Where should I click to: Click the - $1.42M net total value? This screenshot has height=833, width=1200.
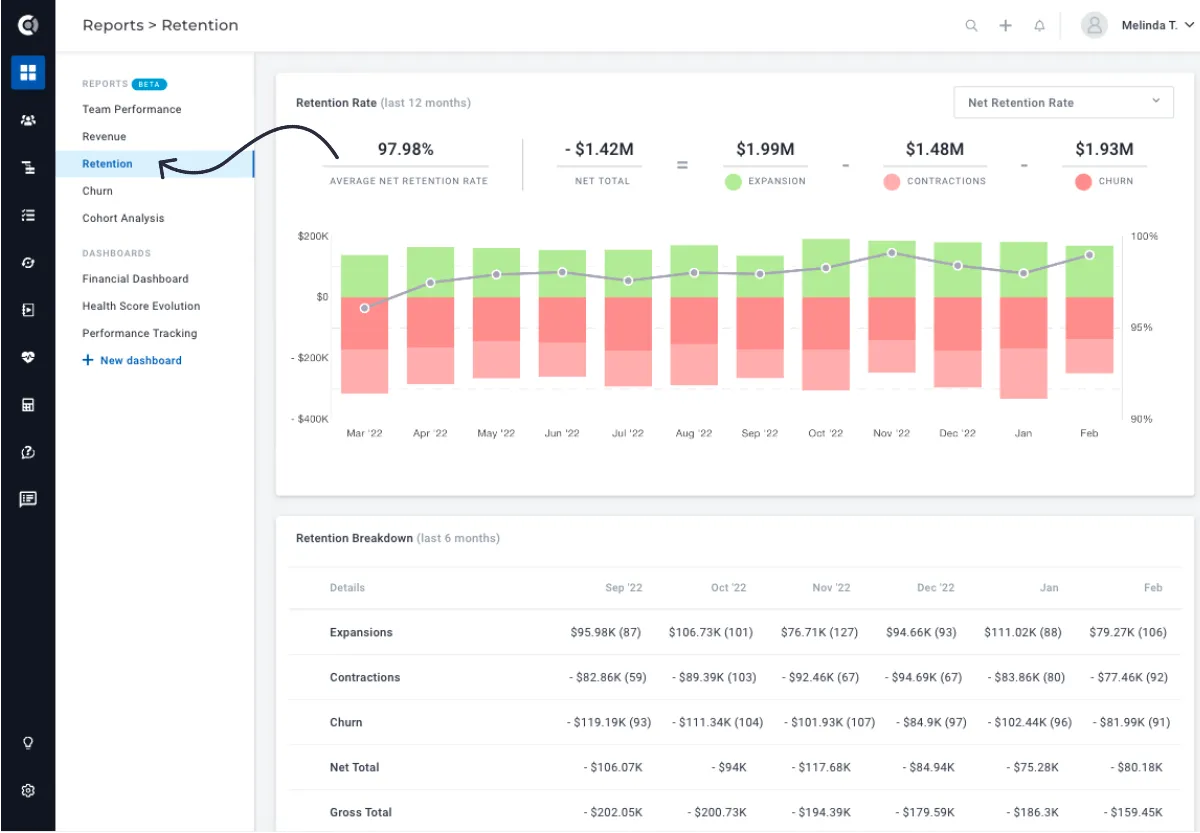coord(600,149)
